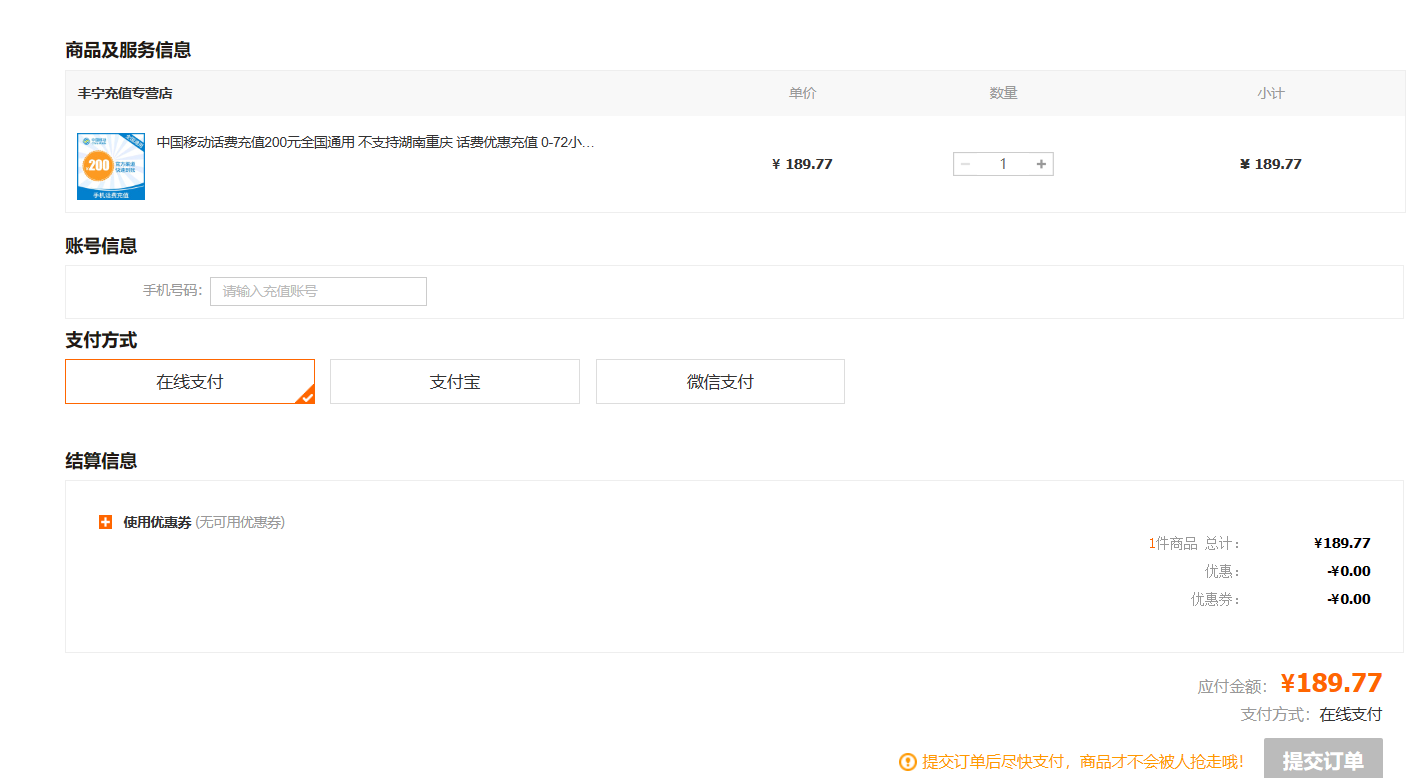Increase quantity with the plus button
Image resolution: width=1423 pixels, height=778 pixels.
click(1041, 164)
